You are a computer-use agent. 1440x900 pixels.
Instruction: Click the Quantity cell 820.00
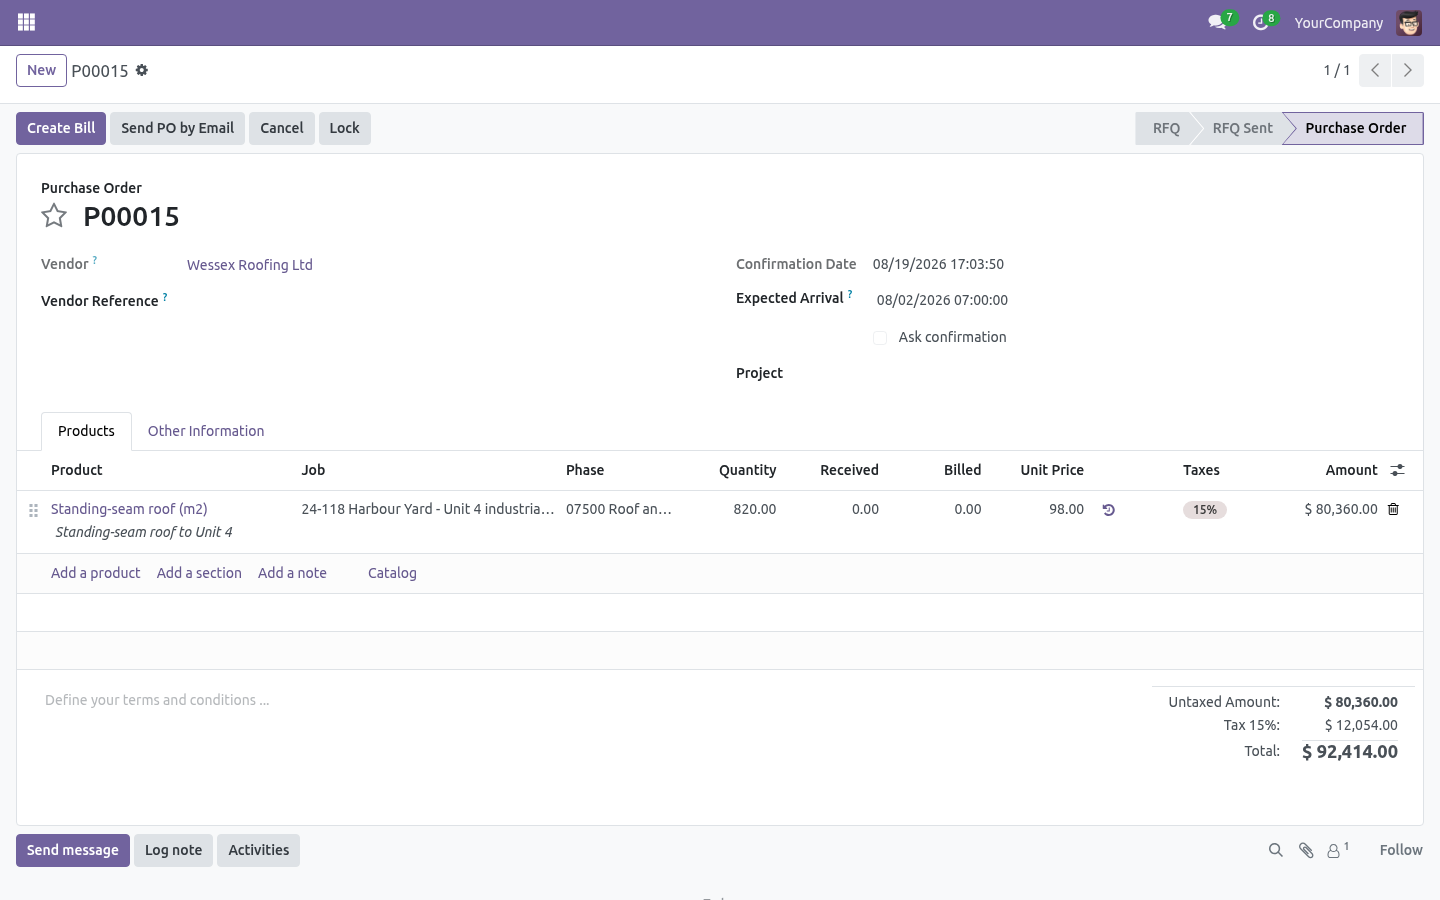coord(754,509)
